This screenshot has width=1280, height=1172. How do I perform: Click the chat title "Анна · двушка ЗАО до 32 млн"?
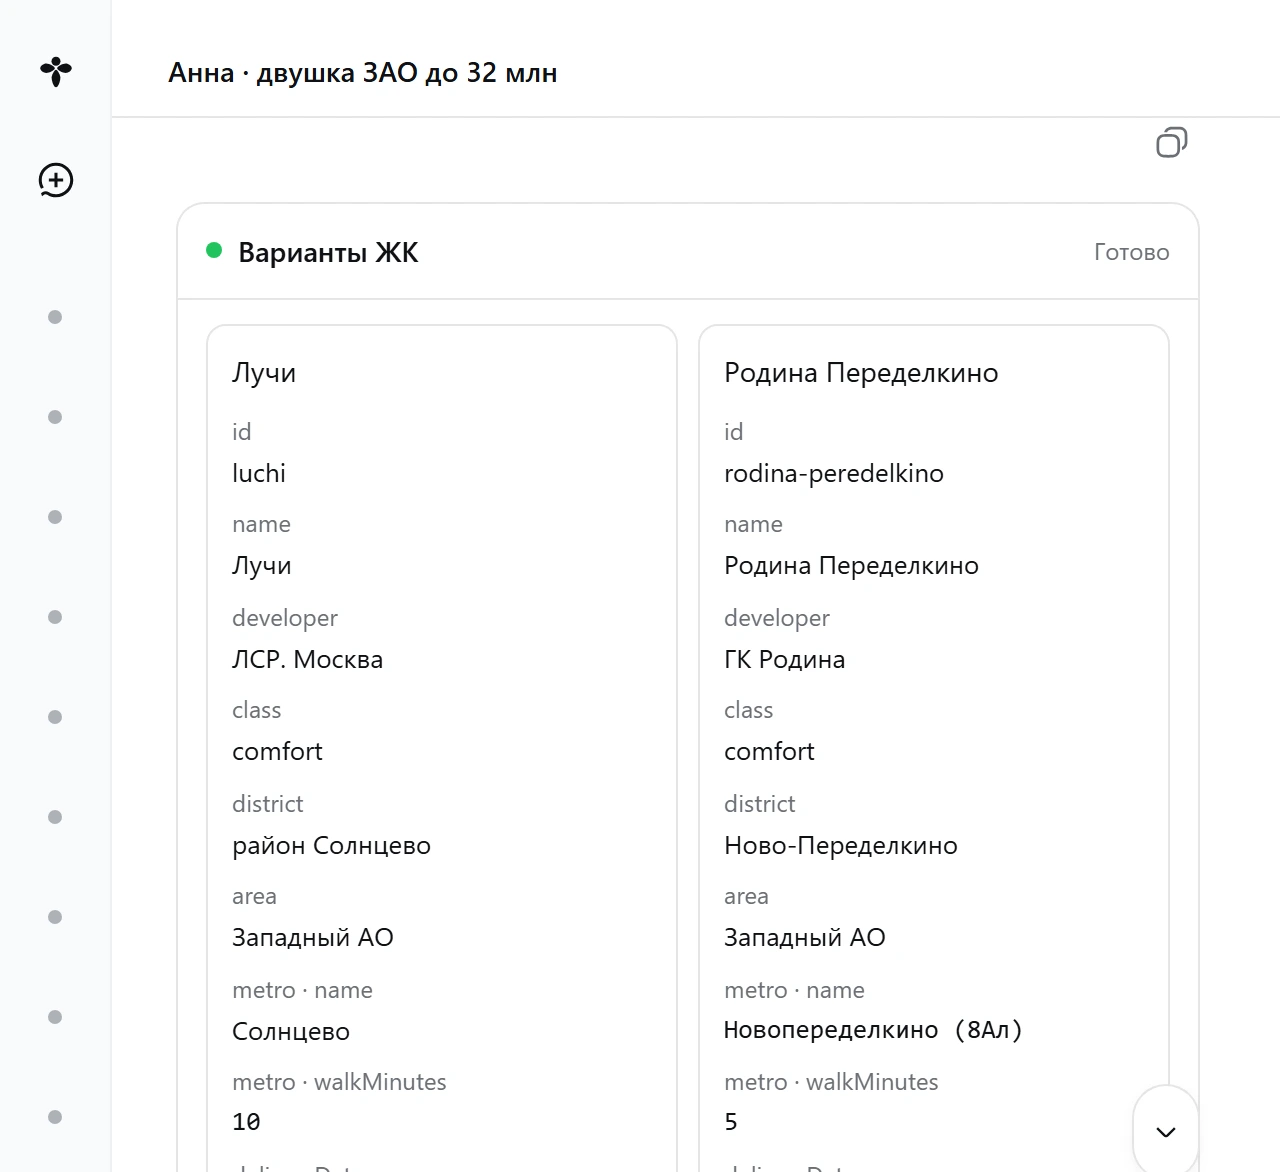(x=363, y=73)
